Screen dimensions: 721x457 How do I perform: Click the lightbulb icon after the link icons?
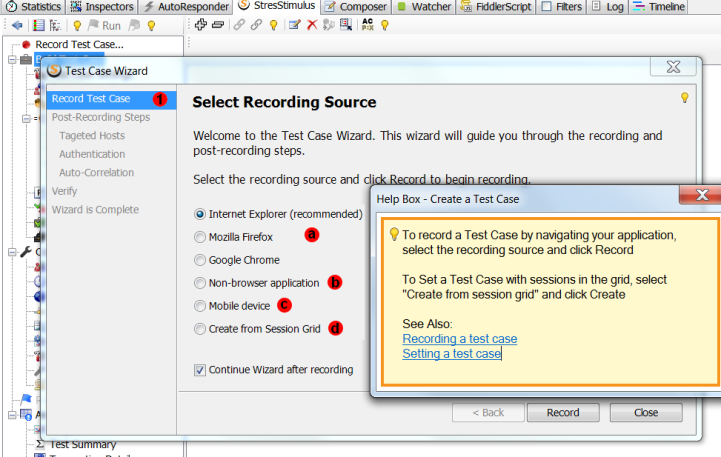click(x=274, y=25)
